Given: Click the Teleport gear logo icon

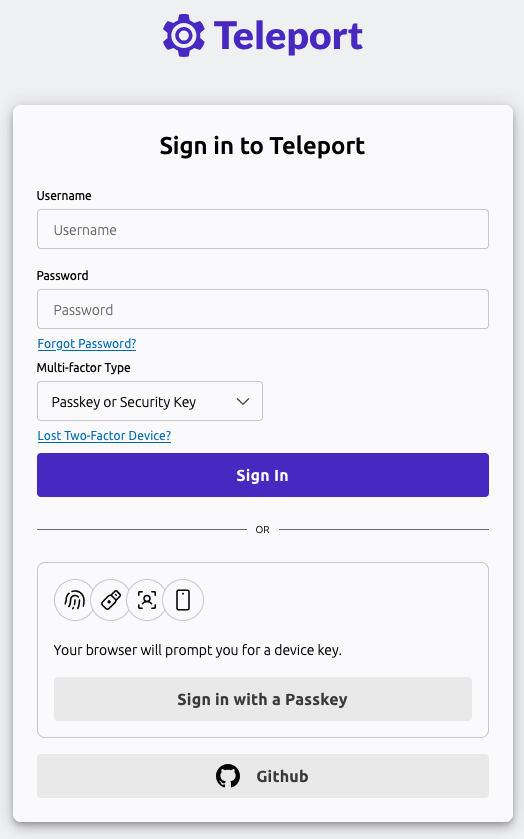Looking at the screenshot, I should tap(184, 35).
